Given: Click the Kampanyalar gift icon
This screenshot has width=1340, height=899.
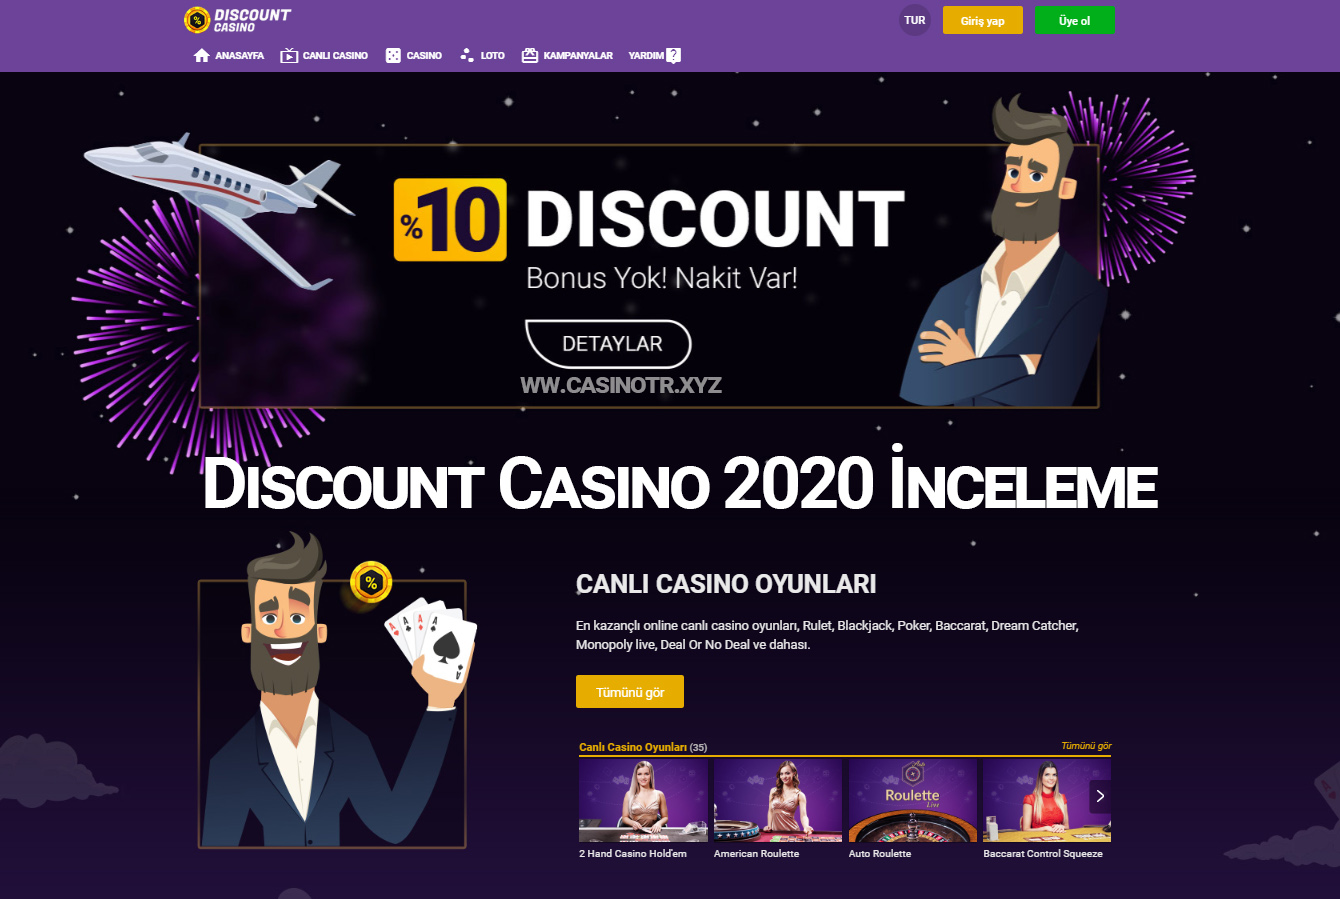Looking at the screenshot, I should (x=530, y=56).
